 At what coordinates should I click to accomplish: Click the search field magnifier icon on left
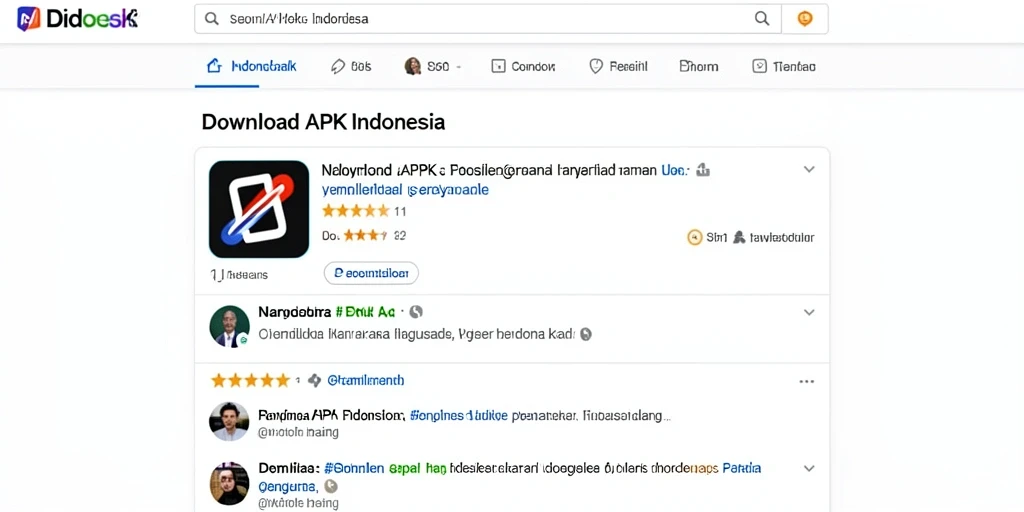pos(212,19)
